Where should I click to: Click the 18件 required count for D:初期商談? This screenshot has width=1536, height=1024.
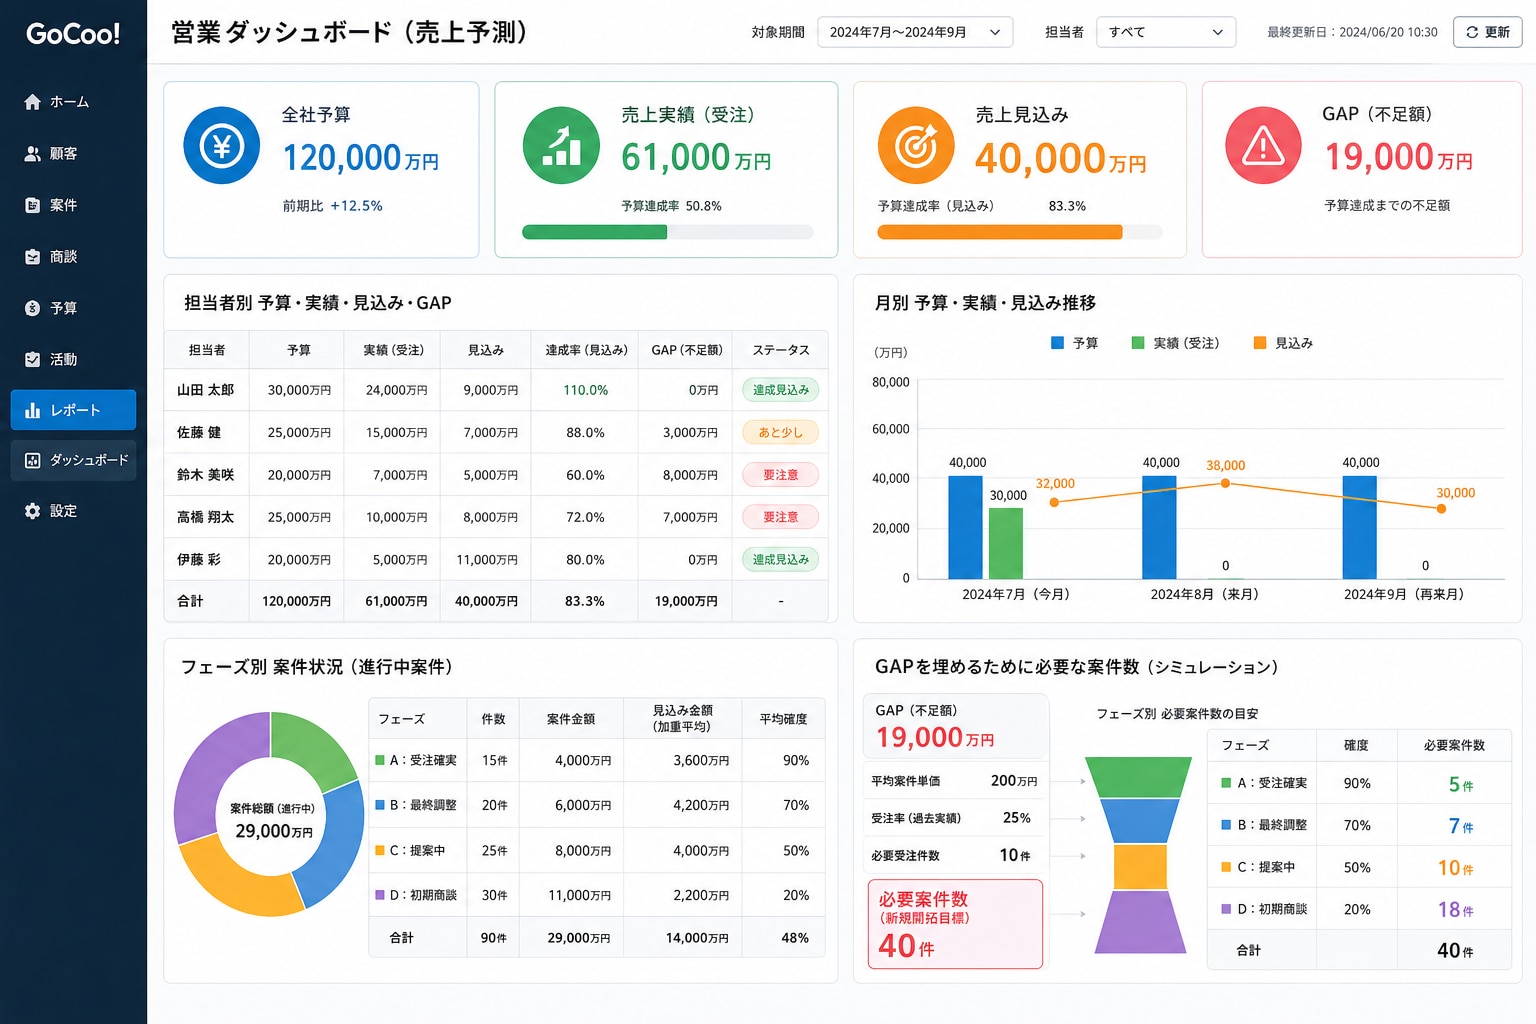(1455, 909)
